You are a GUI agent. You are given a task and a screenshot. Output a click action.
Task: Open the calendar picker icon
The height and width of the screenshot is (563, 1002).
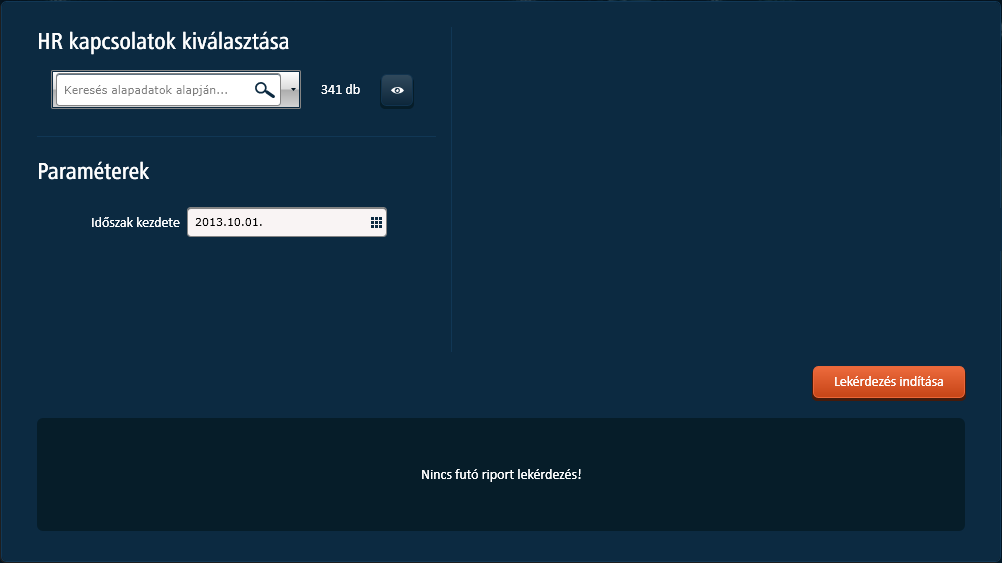point(376,222)
